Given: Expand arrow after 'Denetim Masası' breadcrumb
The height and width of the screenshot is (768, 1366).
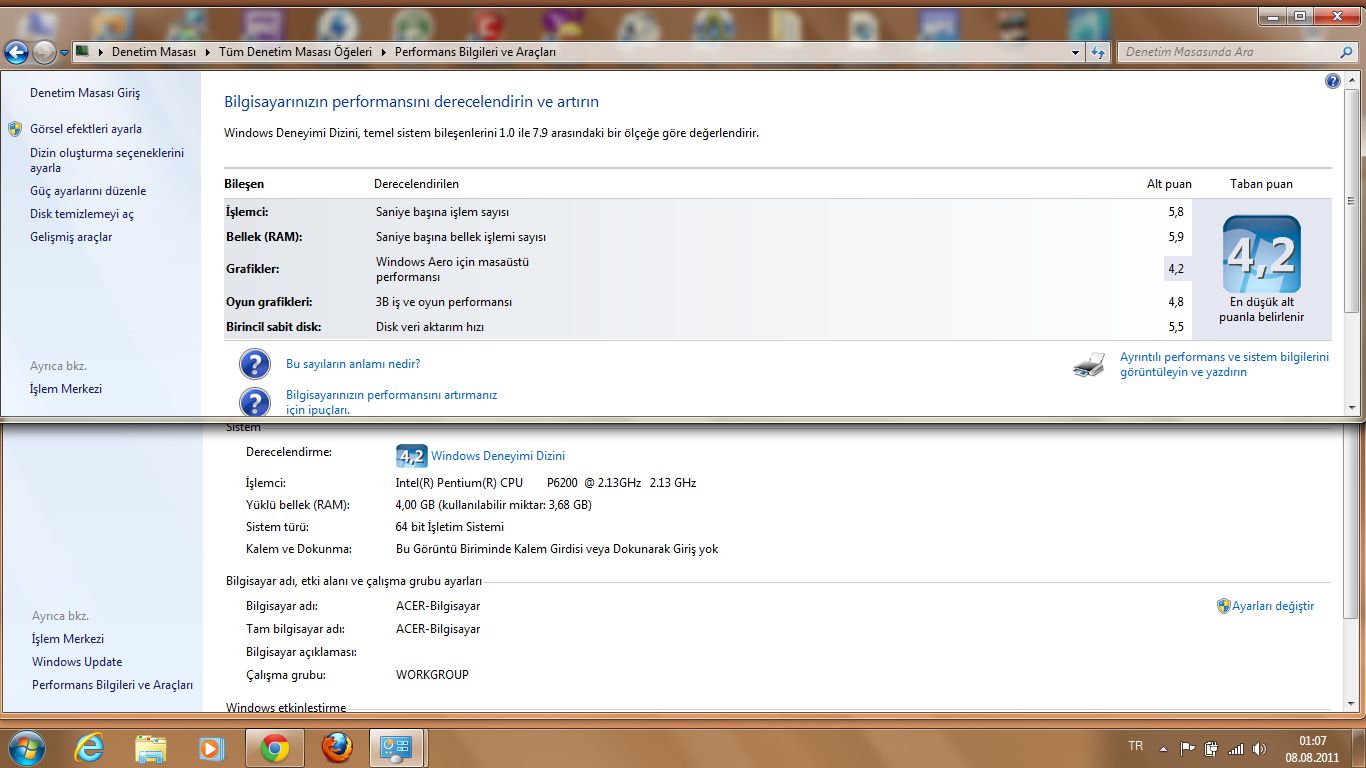Looking at the screenshot, I should coord(207,52).
